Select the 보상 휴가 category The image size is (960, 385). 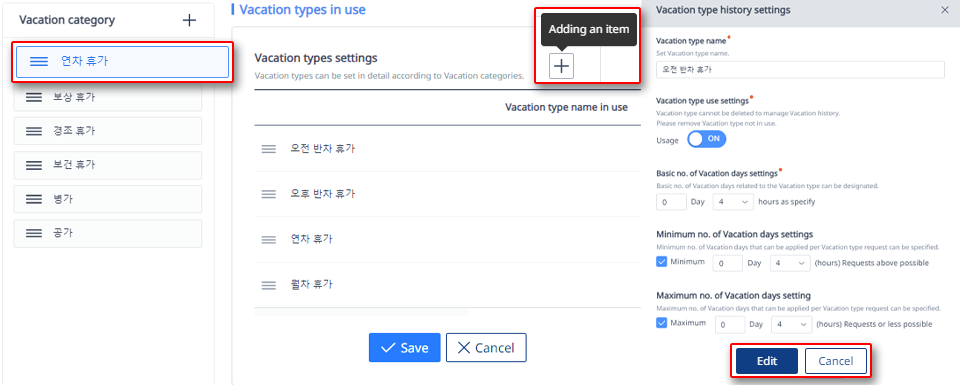click(108, 97)
